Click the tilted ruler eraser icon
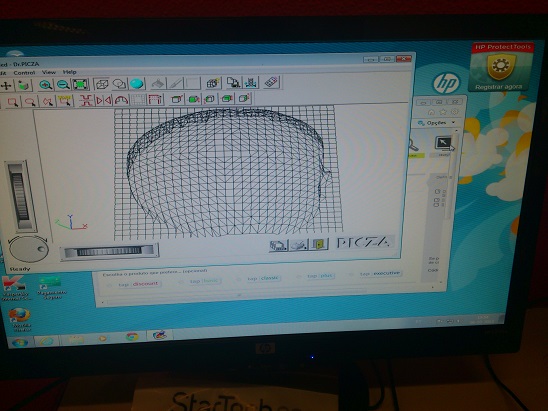 [x=272, y=82]
